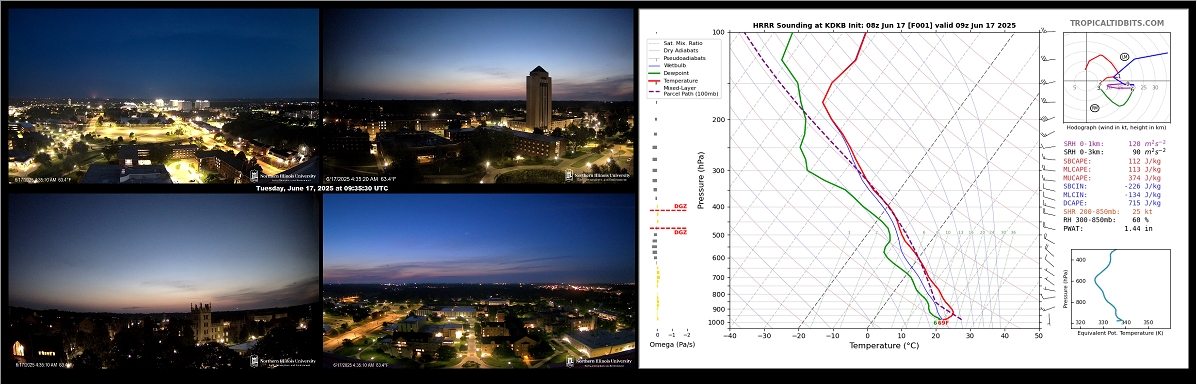Click the RM storm motion marker on the hodograph
1197x385 pixels.
click(x=1095, y=108)
